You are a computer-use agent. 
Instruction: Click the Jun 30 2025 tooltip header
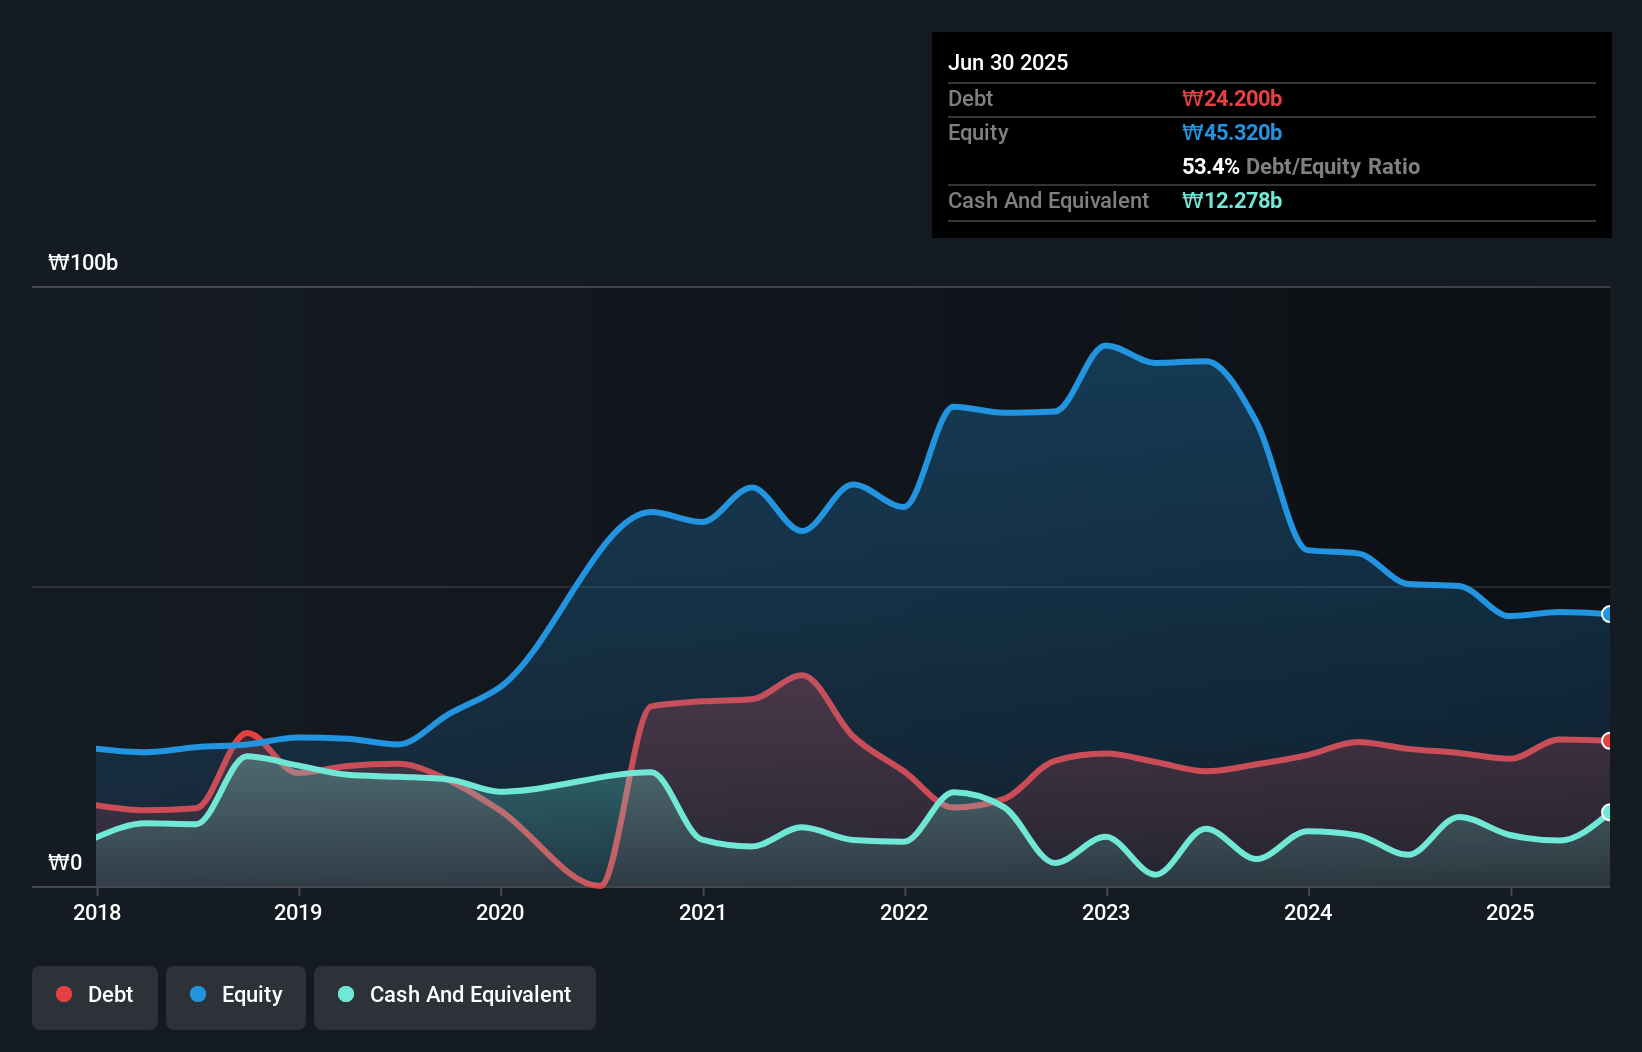(1008, 62)
